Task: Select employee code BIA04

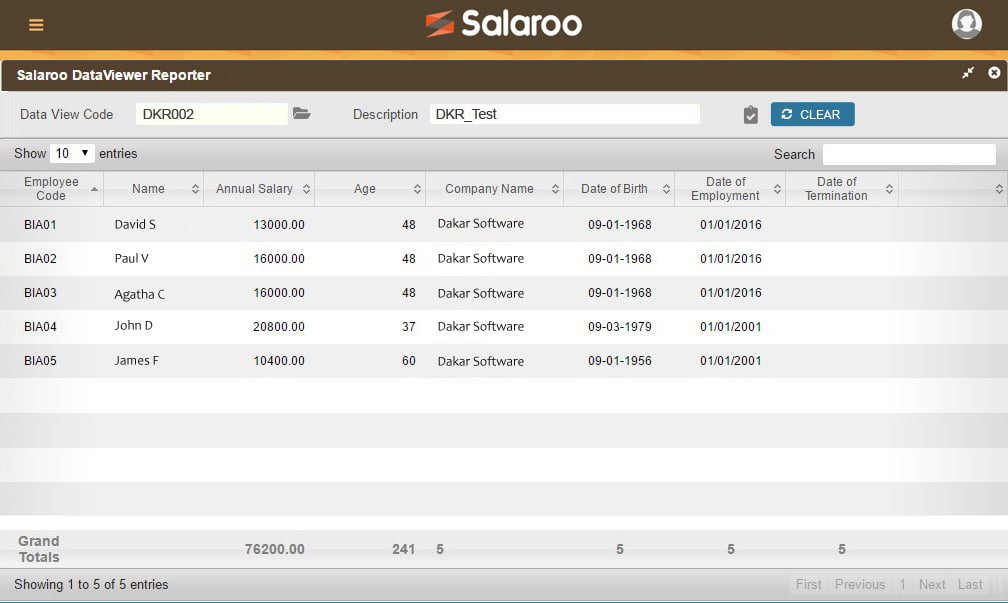Action: (40, 327)
